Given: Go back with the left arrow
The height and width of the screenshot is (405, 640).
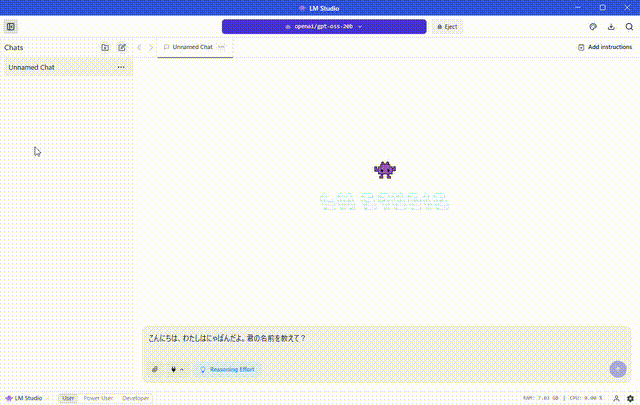Looking at the screenshot, I should [x=140, y=47].
